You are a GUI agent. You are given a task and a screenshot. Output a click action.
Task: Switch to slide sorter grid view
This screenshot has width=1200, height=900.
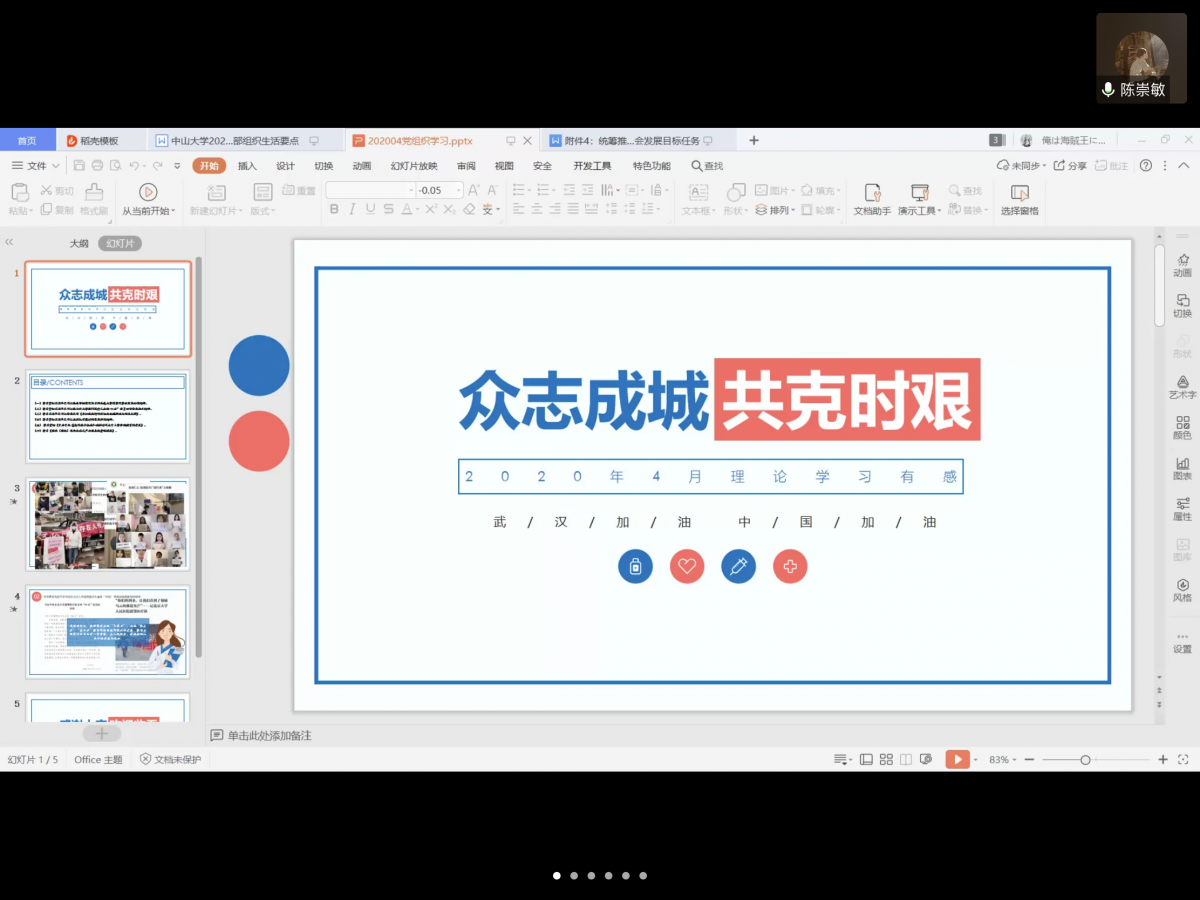[x=886, y=760]
